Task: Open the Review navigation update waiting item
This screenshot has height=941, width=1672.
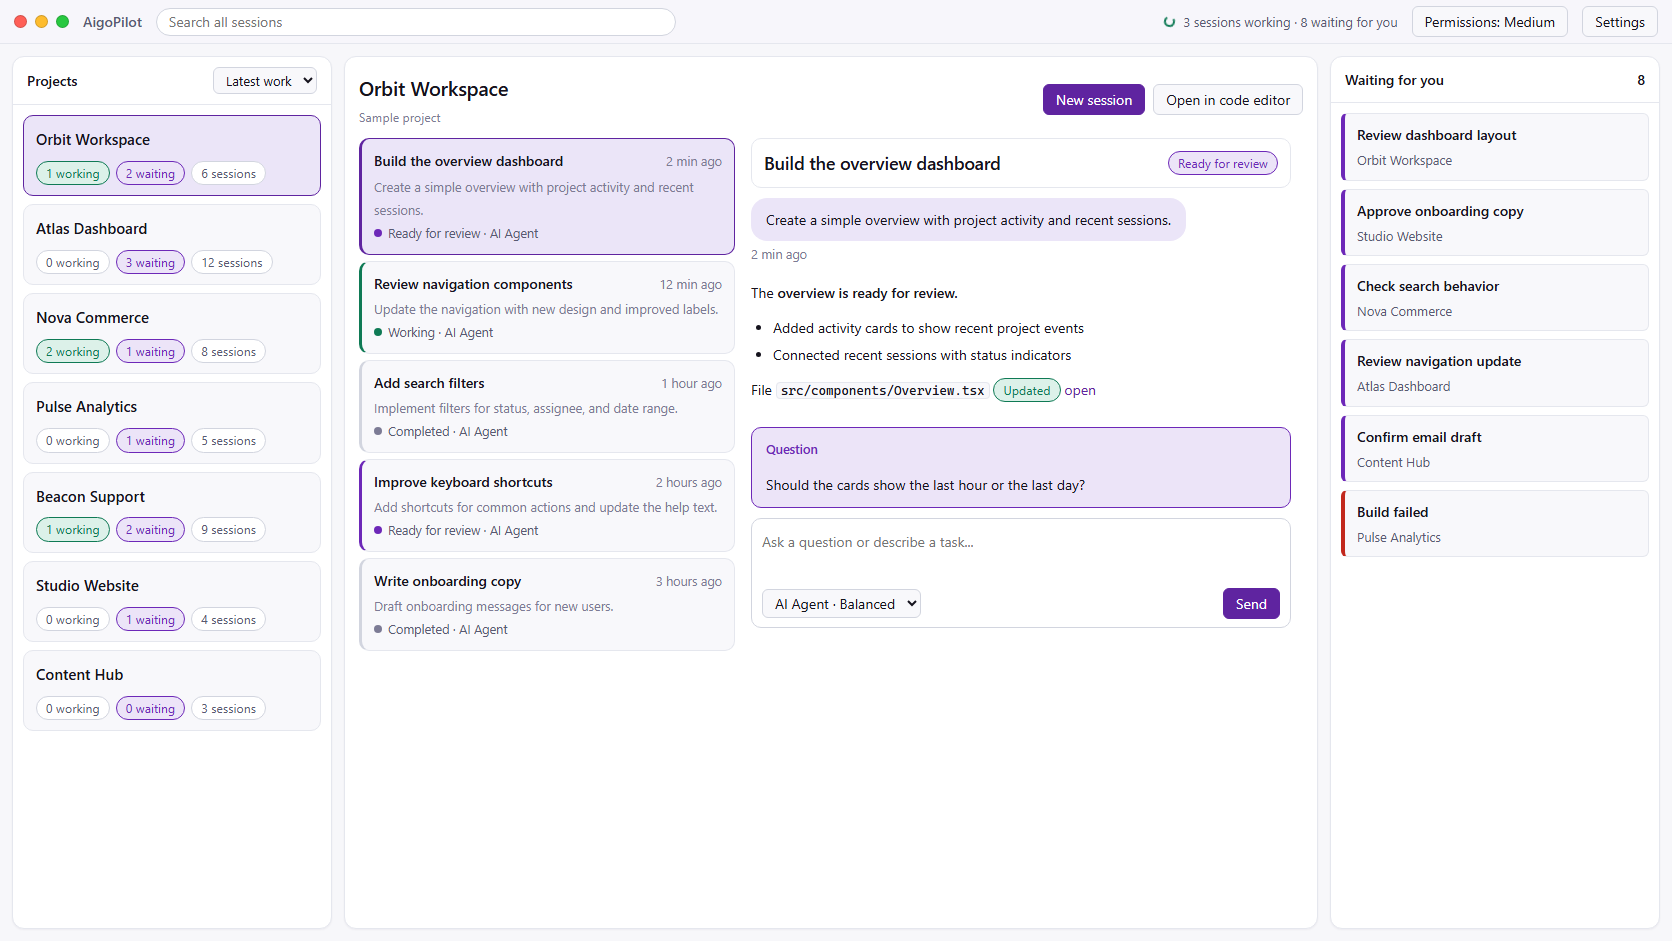Action: pos(1495,373)
